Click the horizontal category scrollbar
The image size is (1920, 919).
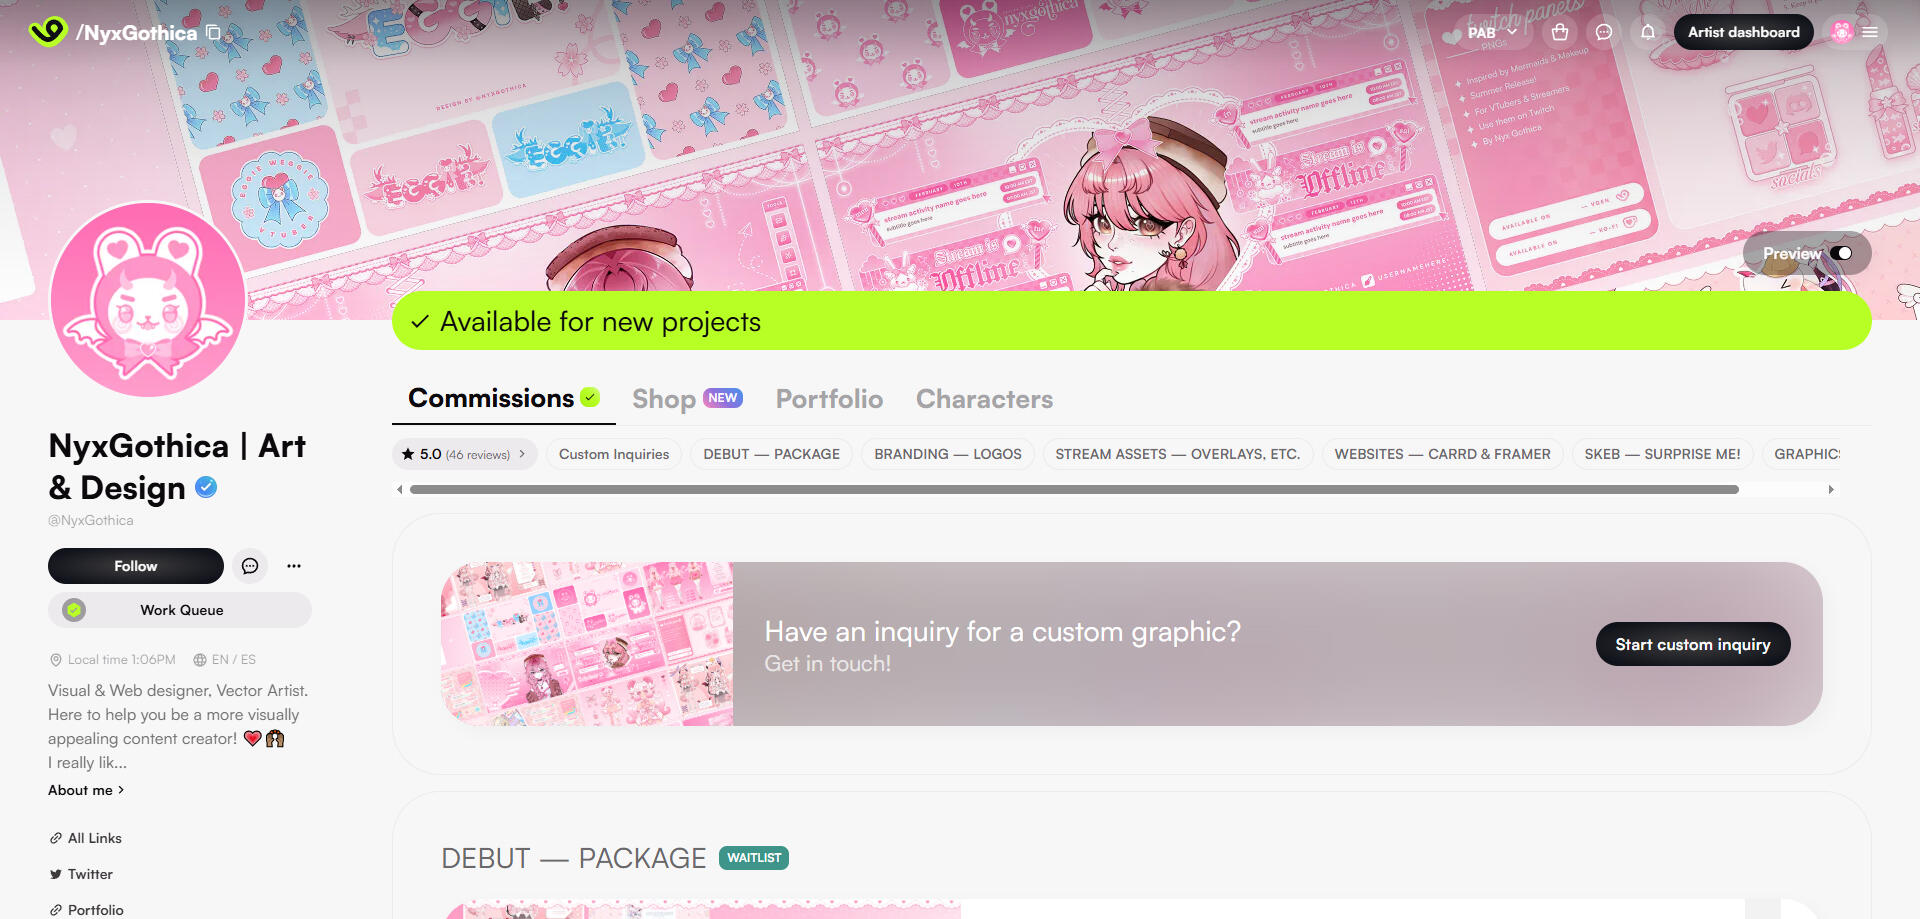1074,490
